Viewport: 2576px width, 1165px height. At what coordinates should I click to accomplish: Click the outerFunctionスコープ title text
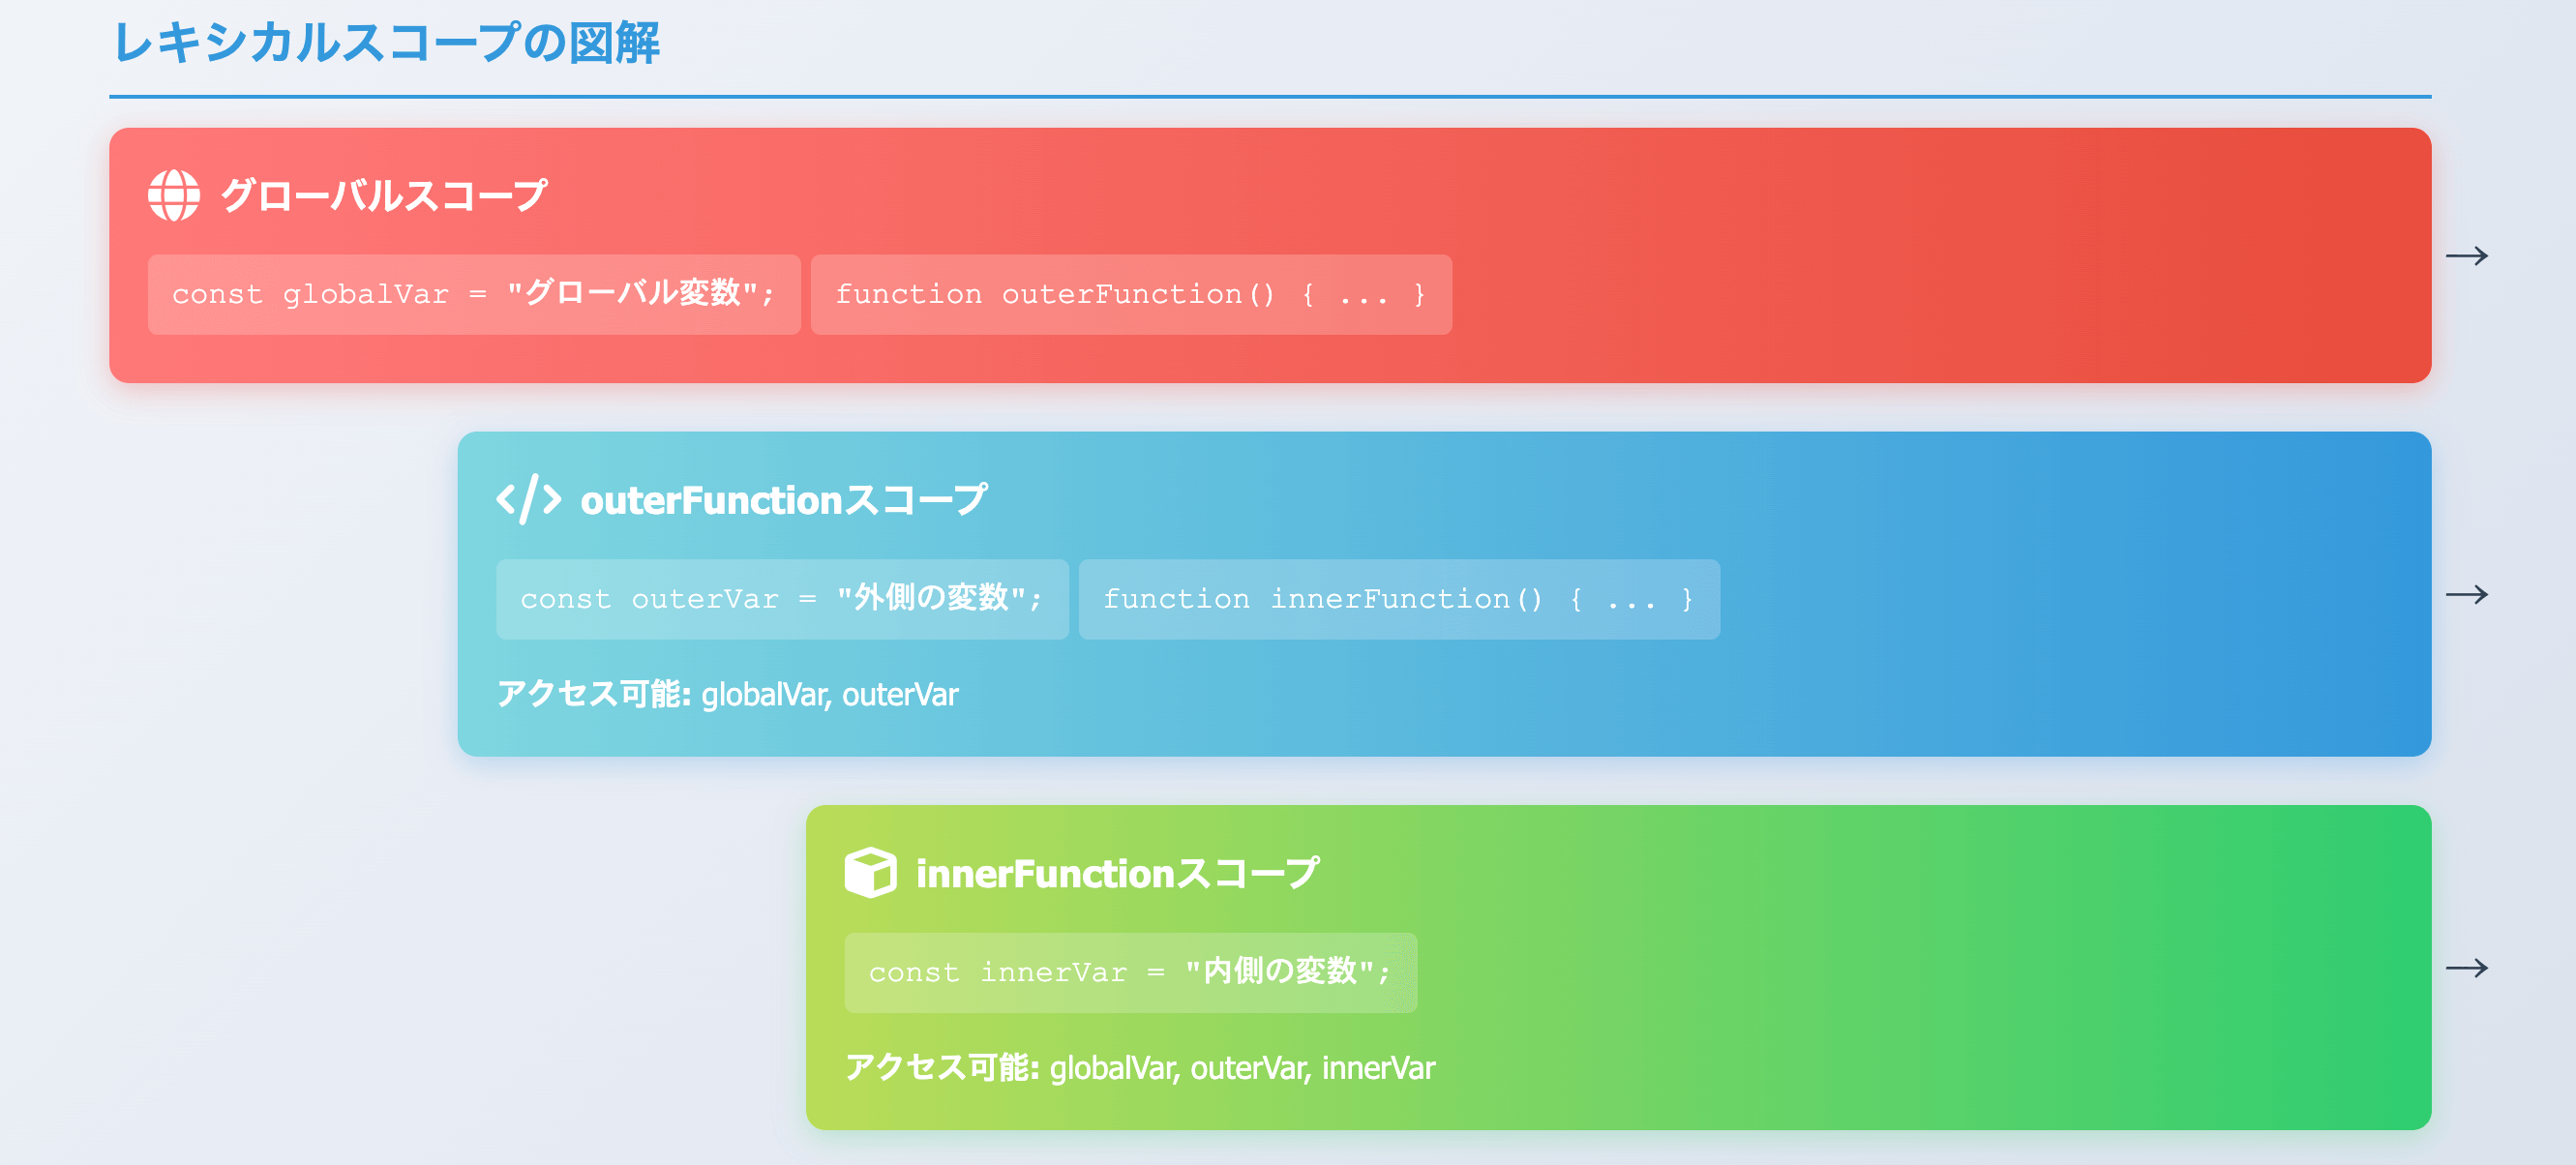pos(783,500)
